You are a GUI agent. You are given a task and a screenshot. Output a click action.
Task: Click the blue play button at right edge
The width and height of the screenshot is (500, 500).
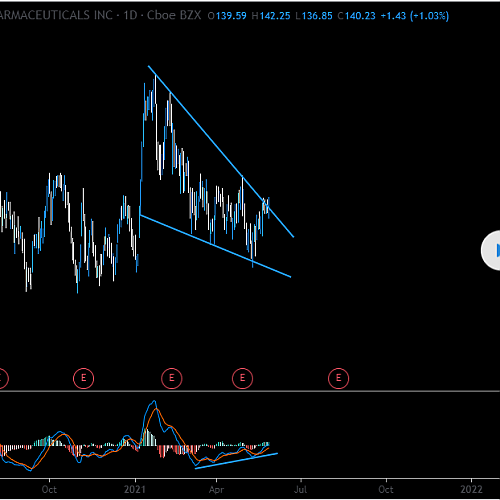coord(491,250)
